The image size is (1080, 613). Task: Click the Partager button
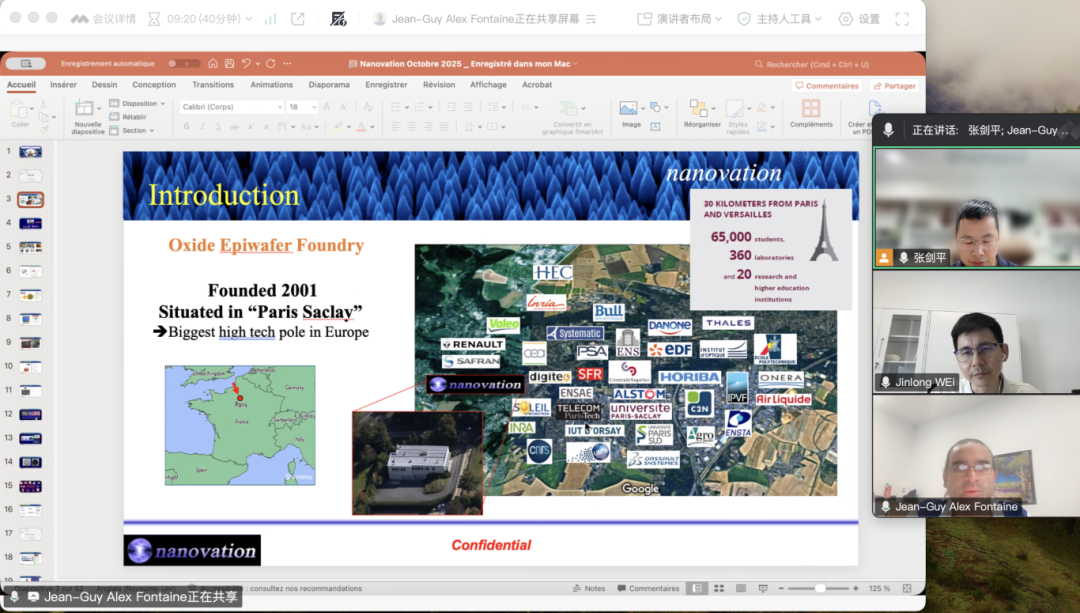[x=893, y=86]
